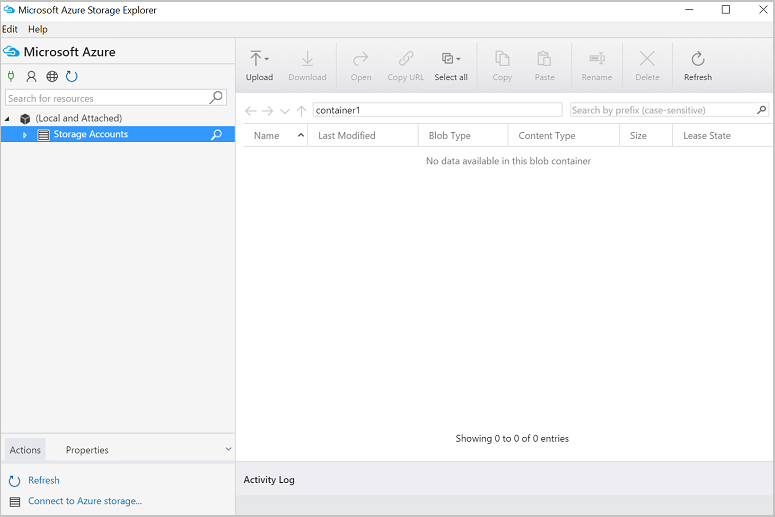
Task: Expand the Storage Accounts tree node
Action: (x=25, y=135)
